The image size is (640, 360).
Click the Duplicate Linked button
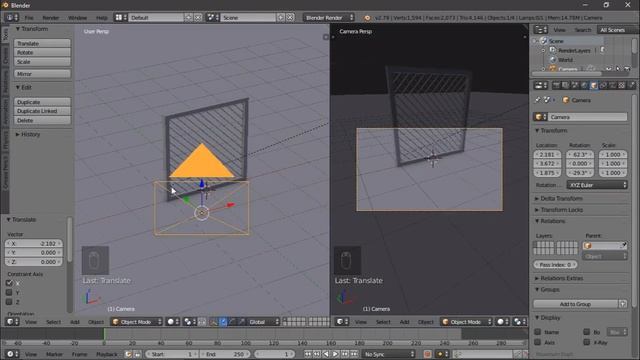pos(42,111)
